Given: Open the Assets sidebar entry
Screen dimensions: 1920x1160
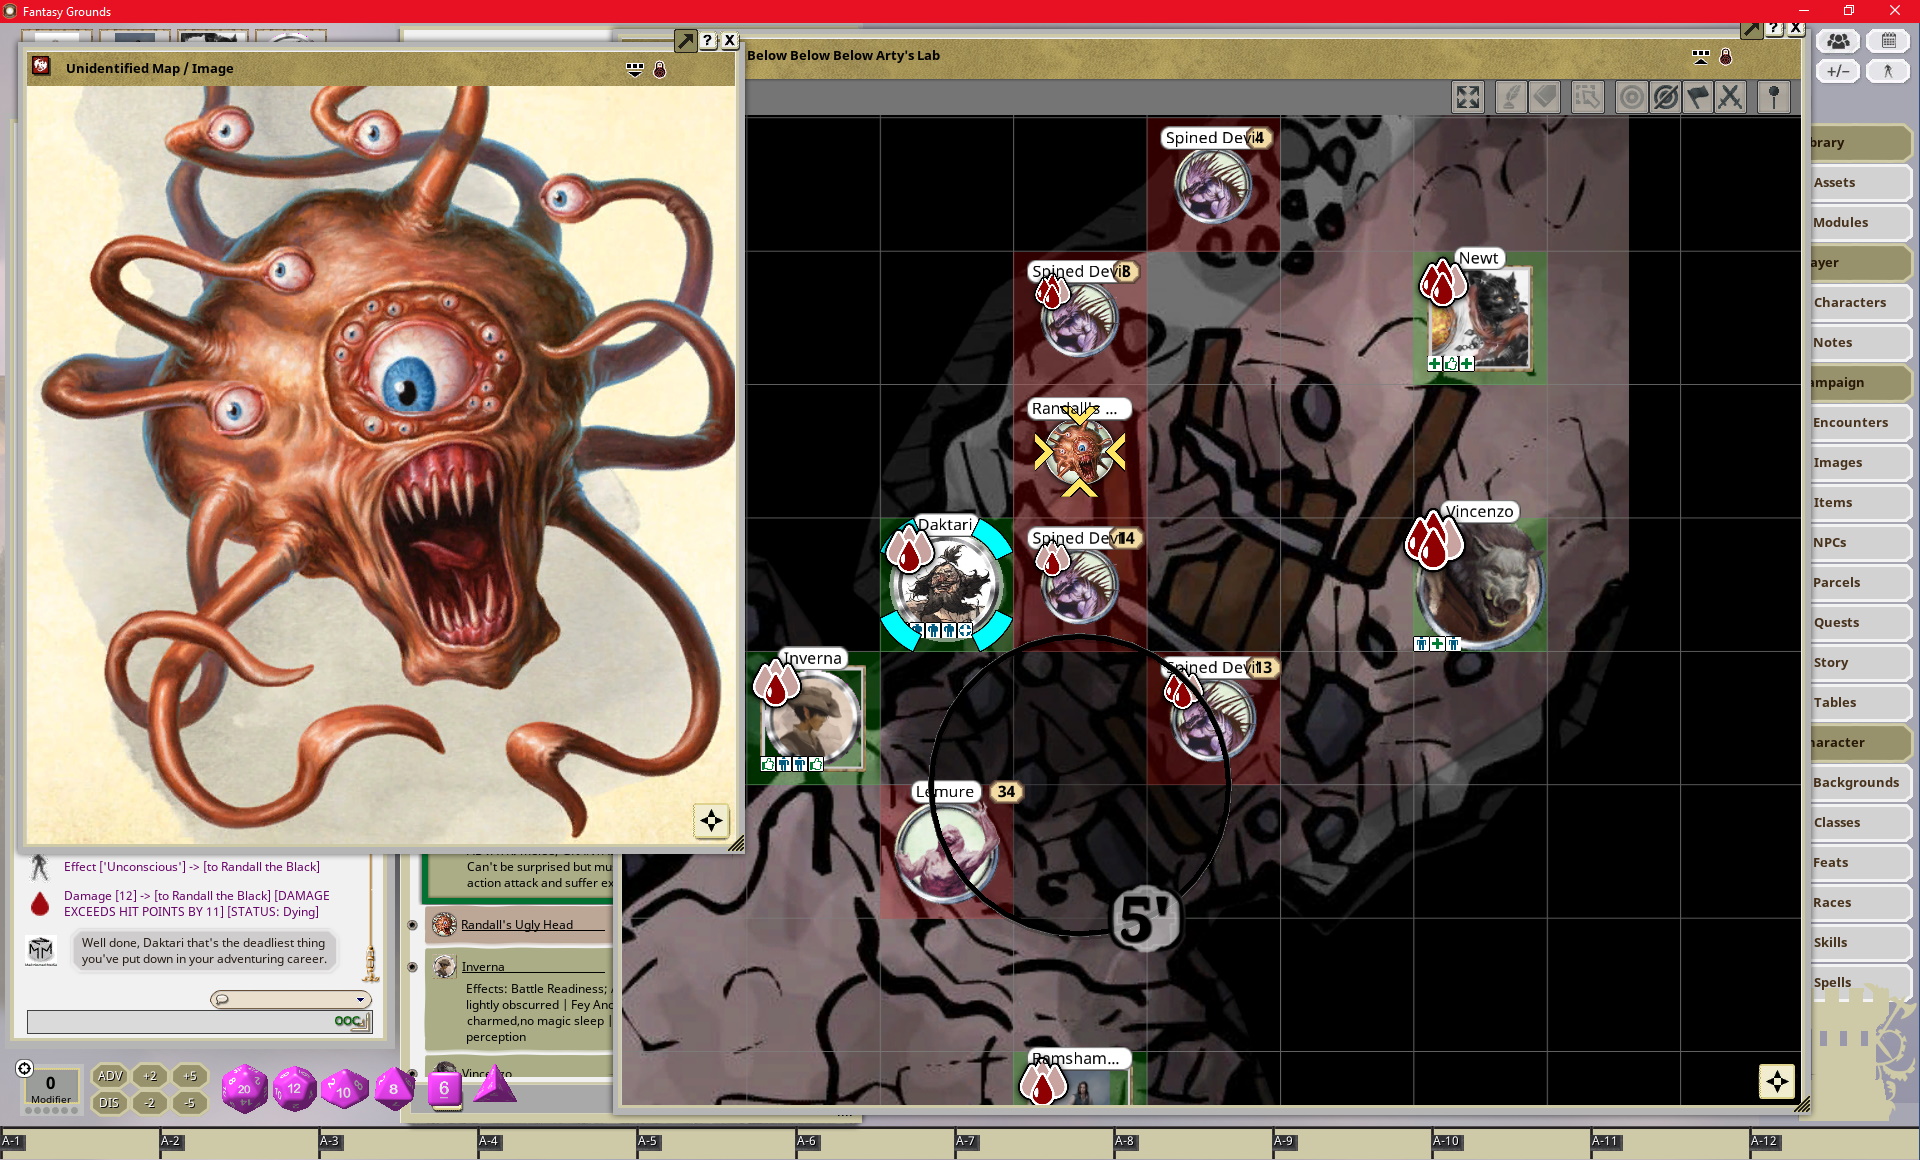Looking at the screenshot, I should [x=1861, y=183].
